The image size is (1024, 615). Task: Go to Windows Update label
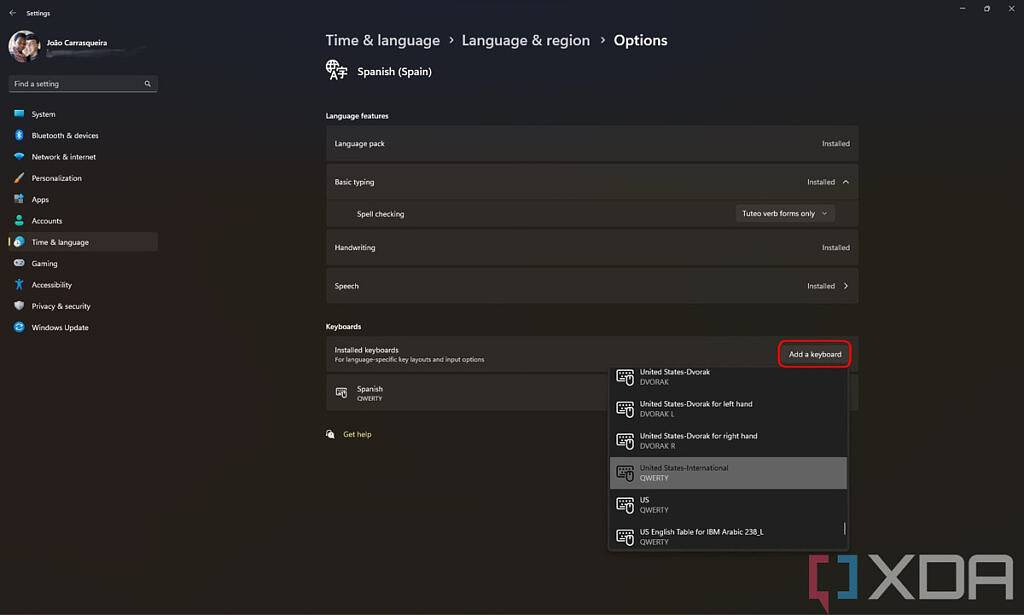pos(59,328)
